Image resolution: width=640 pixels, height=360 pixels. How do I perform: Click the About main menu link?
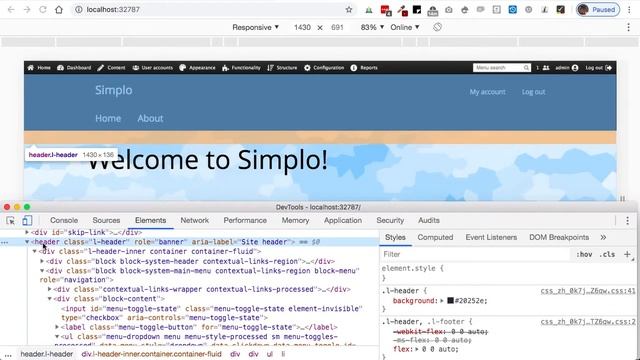click(x=150, y=118)
